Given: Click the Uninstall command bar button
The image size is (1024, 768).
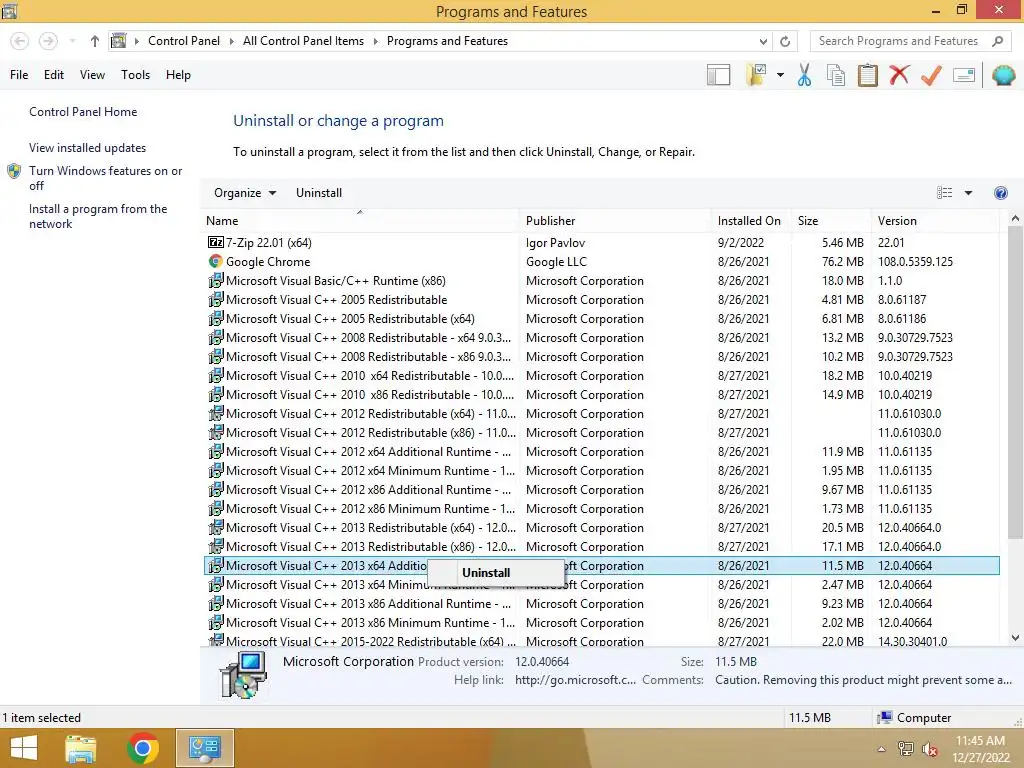Looking at the screenshot, I should click(319, 193).
